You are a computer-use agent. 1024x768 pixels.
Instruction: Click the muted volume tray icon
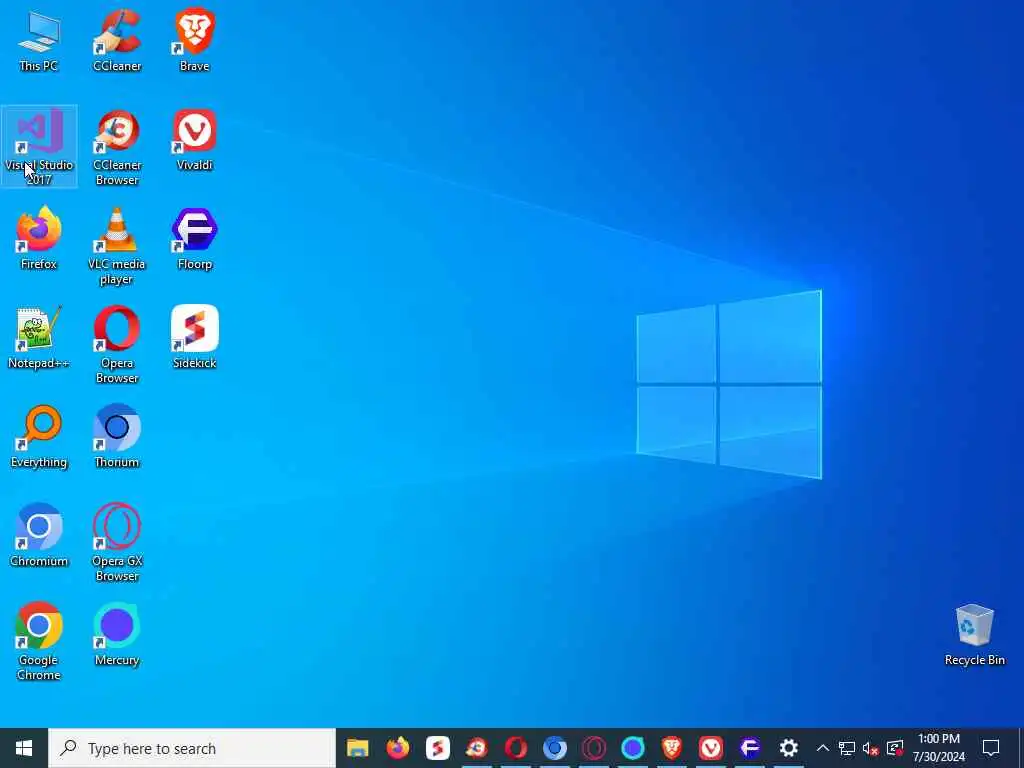click(x=871, y=748)
